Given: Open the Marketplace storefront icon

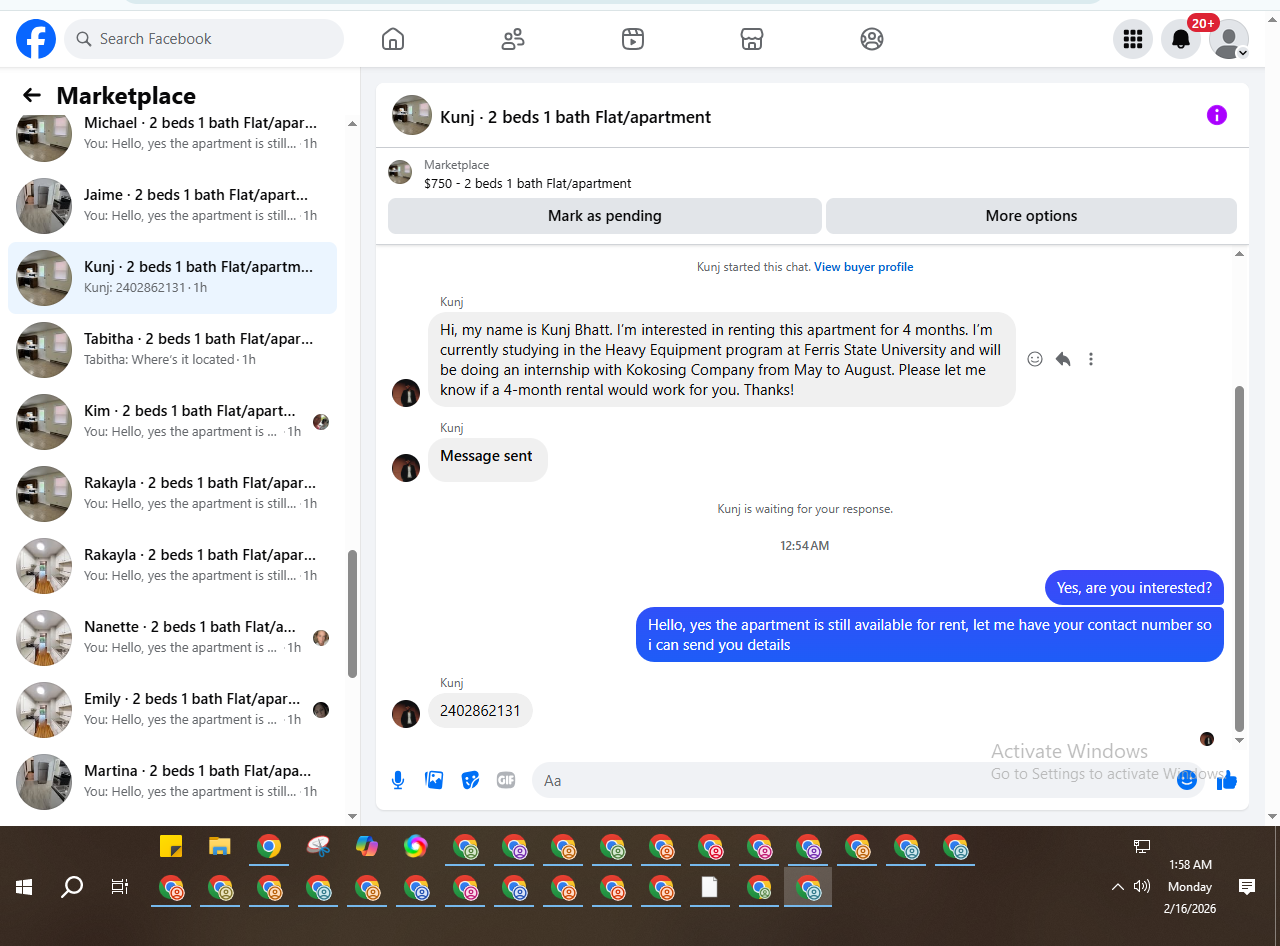Looking at the screenshot, I should tap(752, 39).
